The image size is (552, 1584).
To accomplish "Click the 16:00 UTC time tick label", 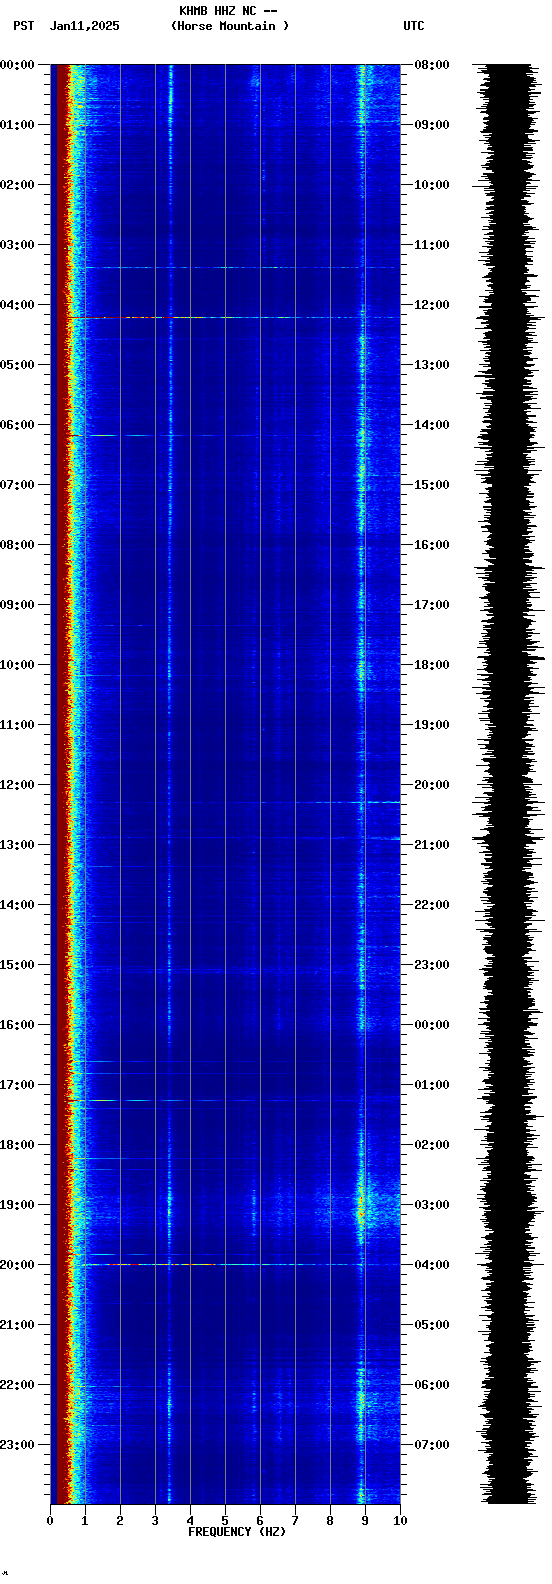I will [432, 545].
